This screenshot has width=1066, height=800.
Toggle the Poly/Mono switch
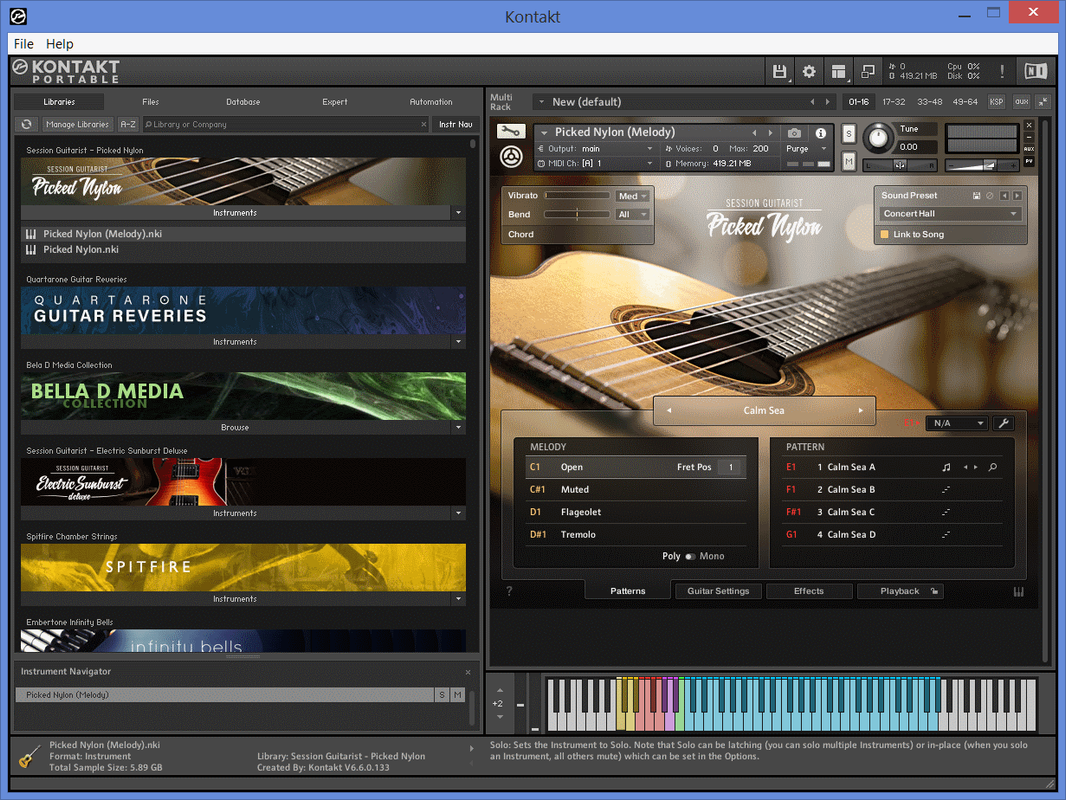pyautogui.click(x=690, y=557)
